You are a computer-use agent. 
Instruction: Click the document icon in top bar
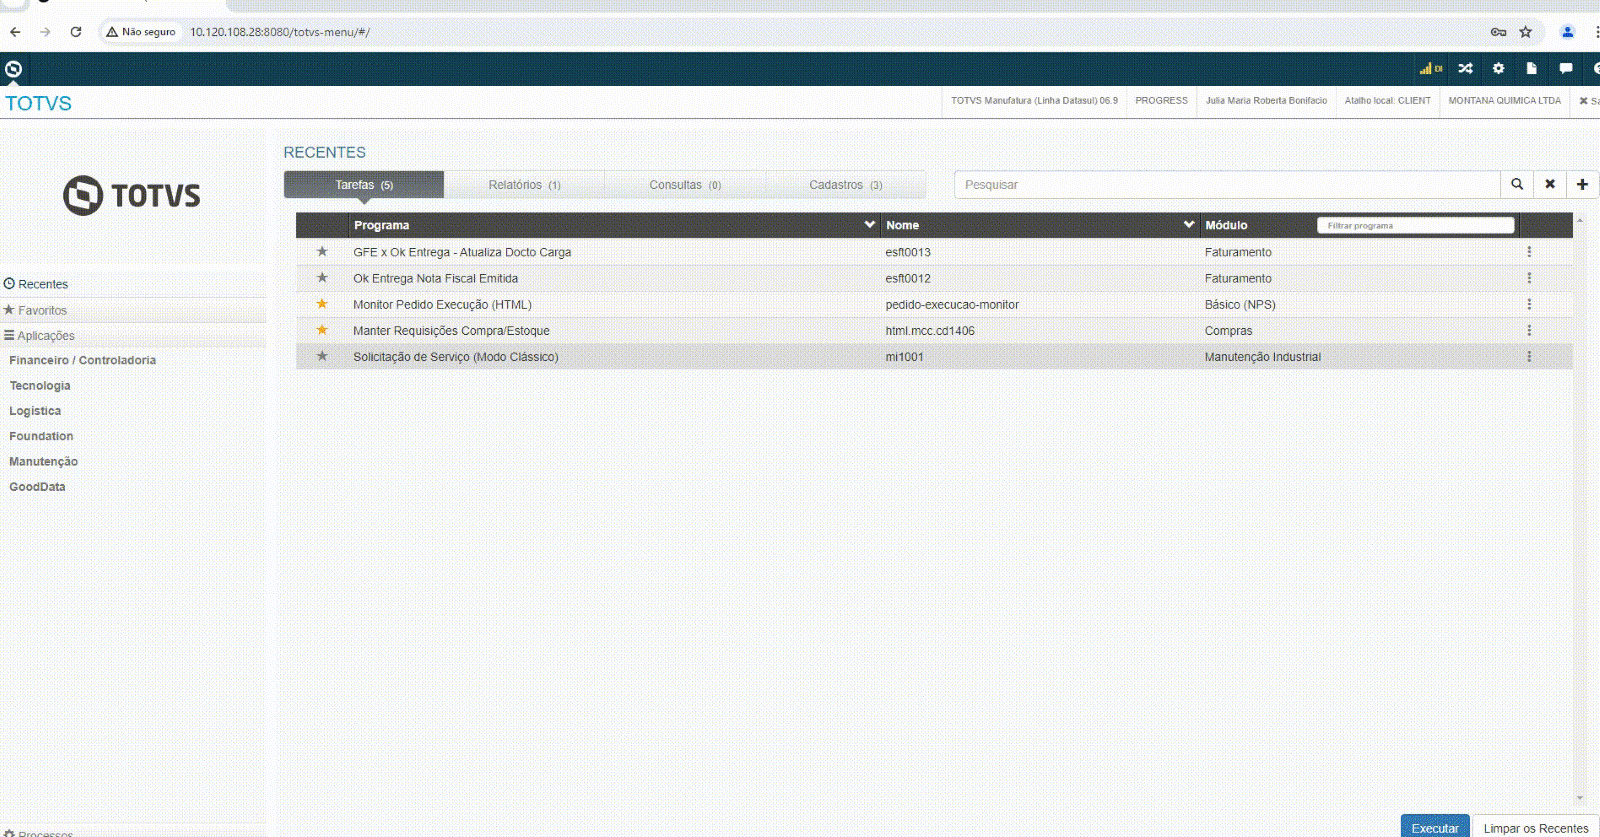tap(1531, 68)
